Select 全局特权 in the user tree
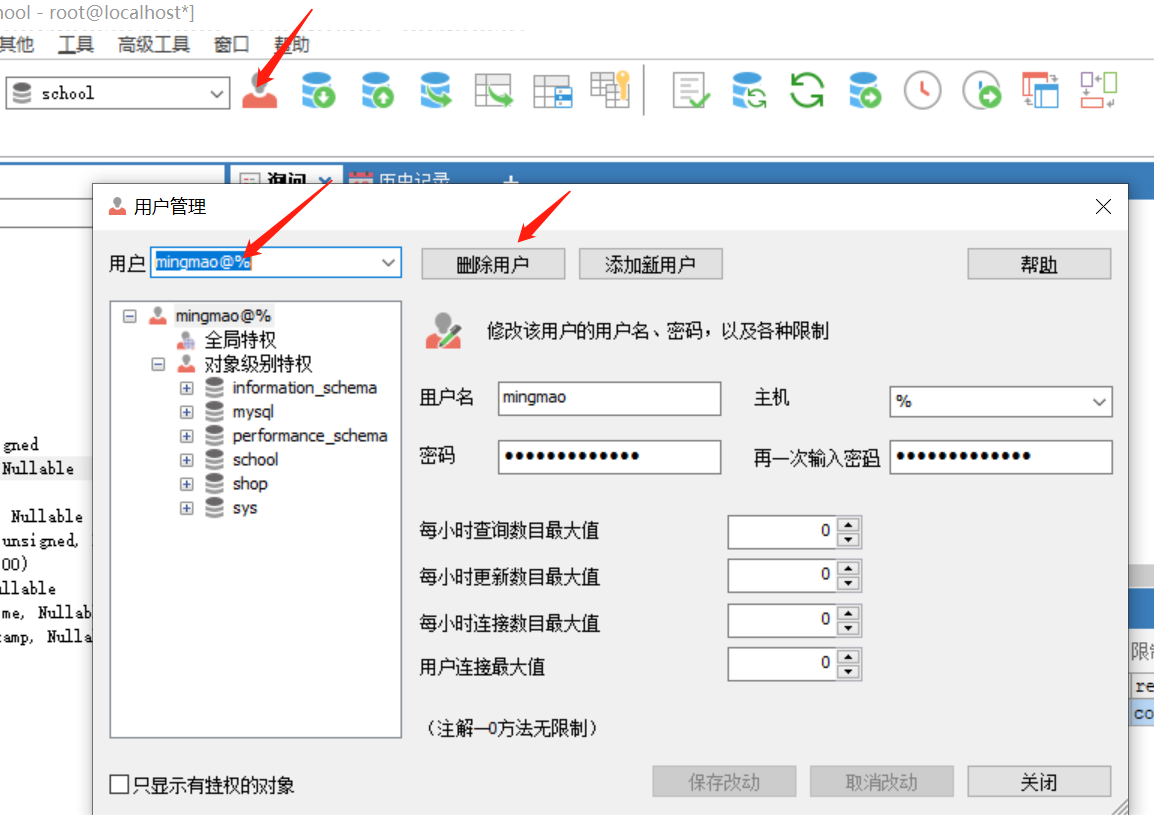Viewport: 1154px width, 815px height. tap(240, 340)
